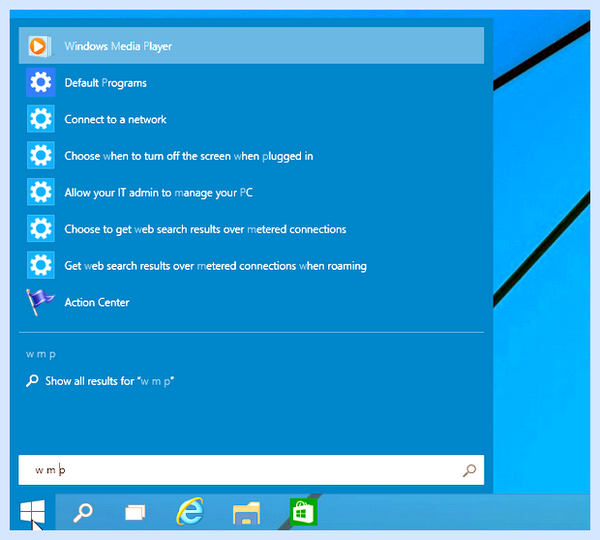Select the Windows Media Player result
Screen dimensions: 600x540
251,46
